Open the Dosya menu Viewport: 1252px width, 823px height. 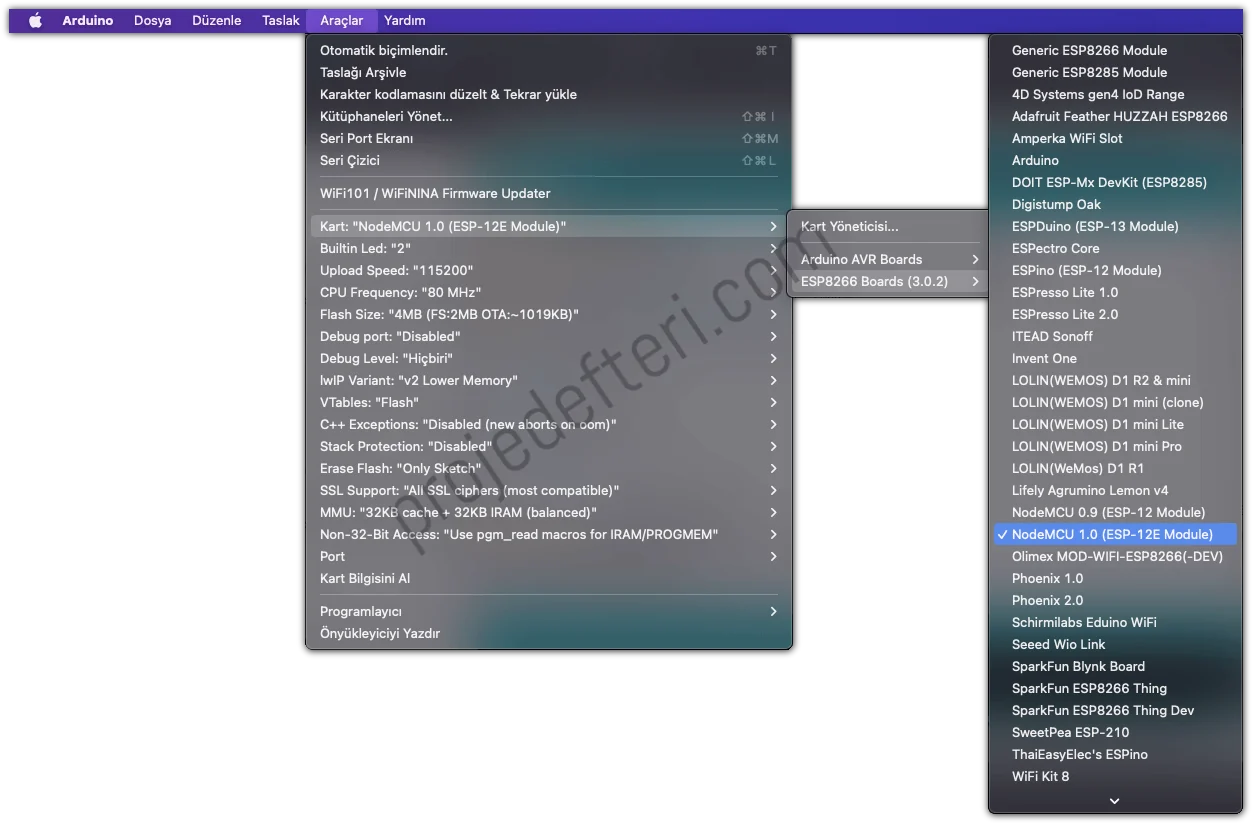152,20
